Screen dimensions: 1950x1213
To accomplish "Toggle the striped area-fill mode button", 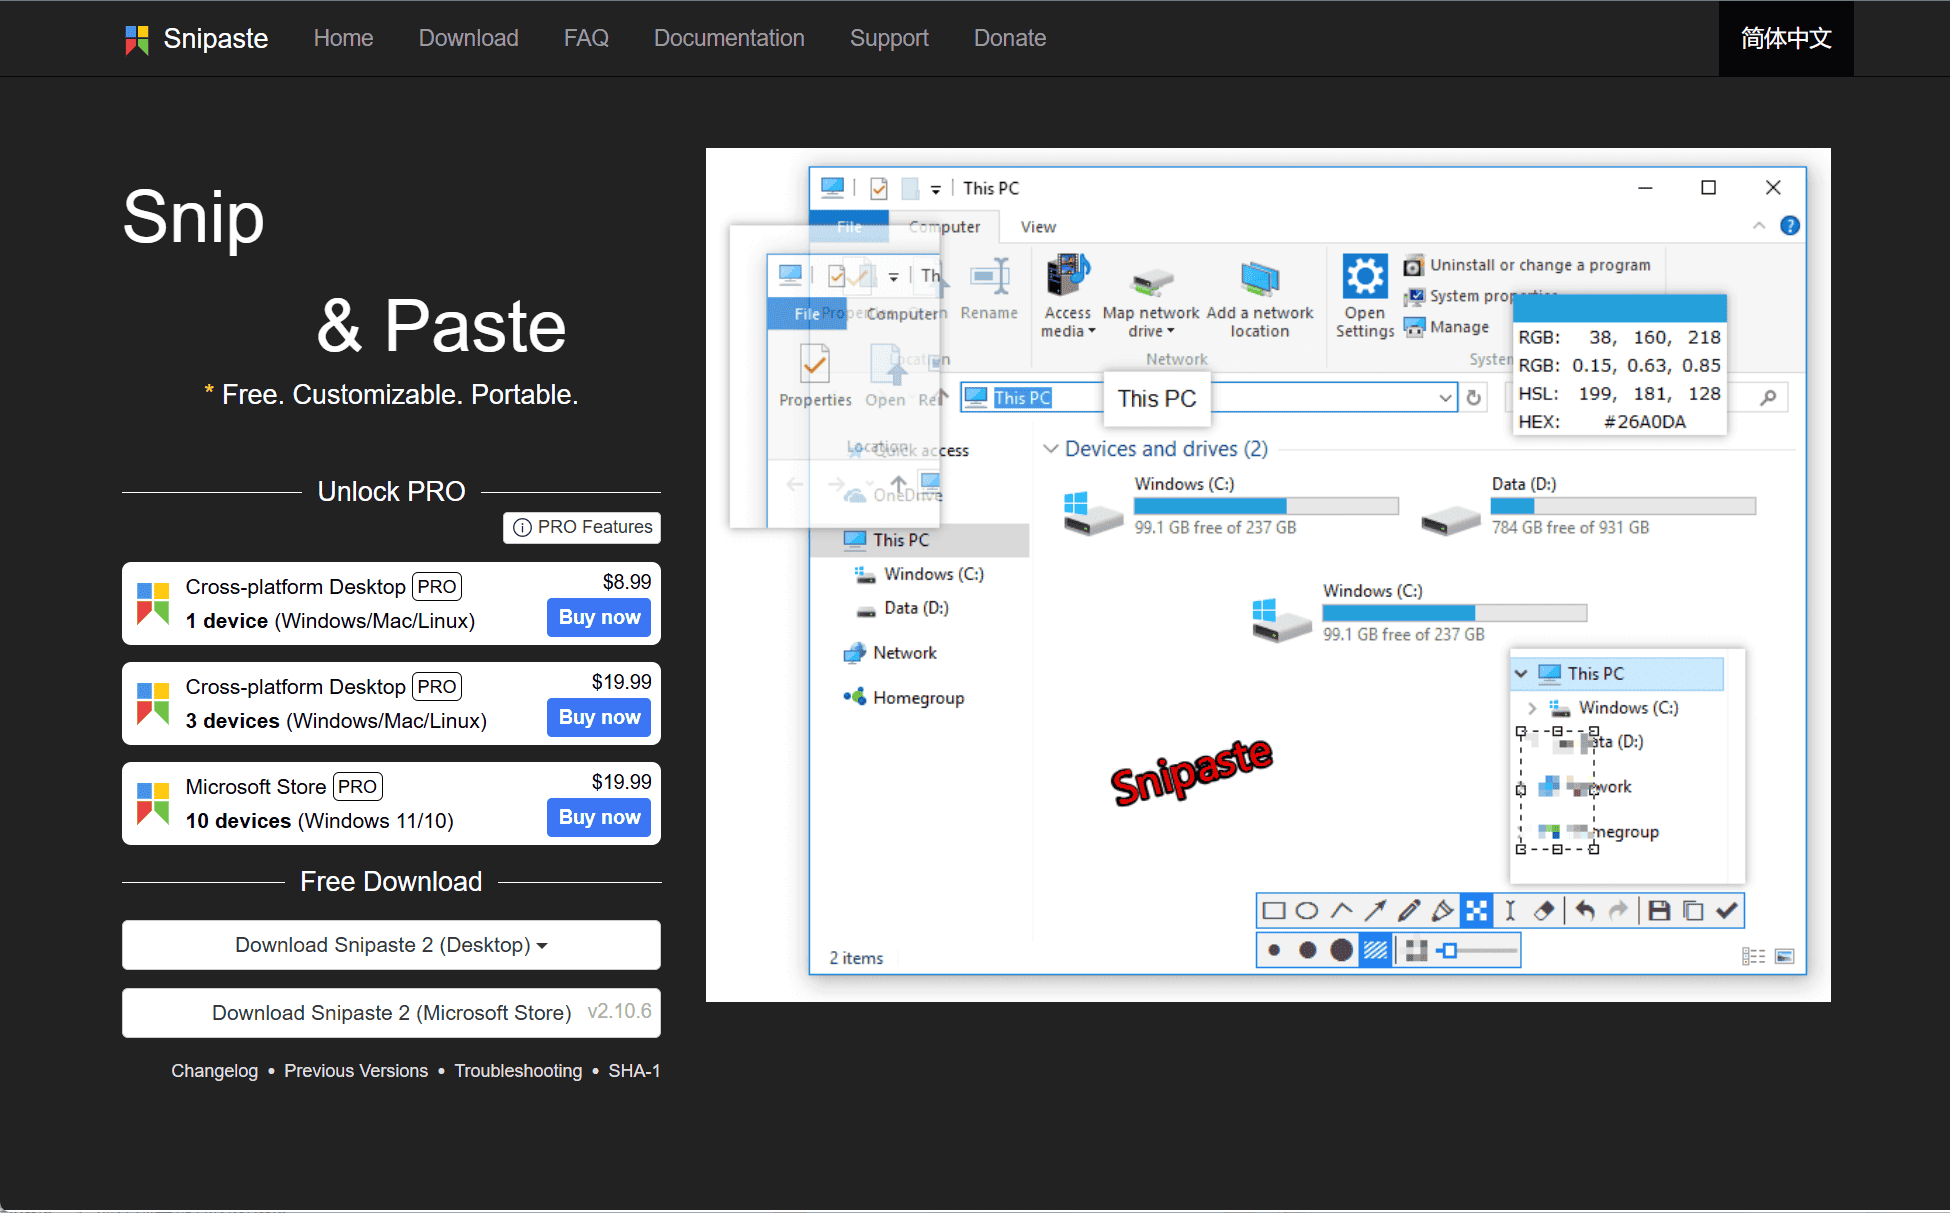I will [x=1376, y=950].
